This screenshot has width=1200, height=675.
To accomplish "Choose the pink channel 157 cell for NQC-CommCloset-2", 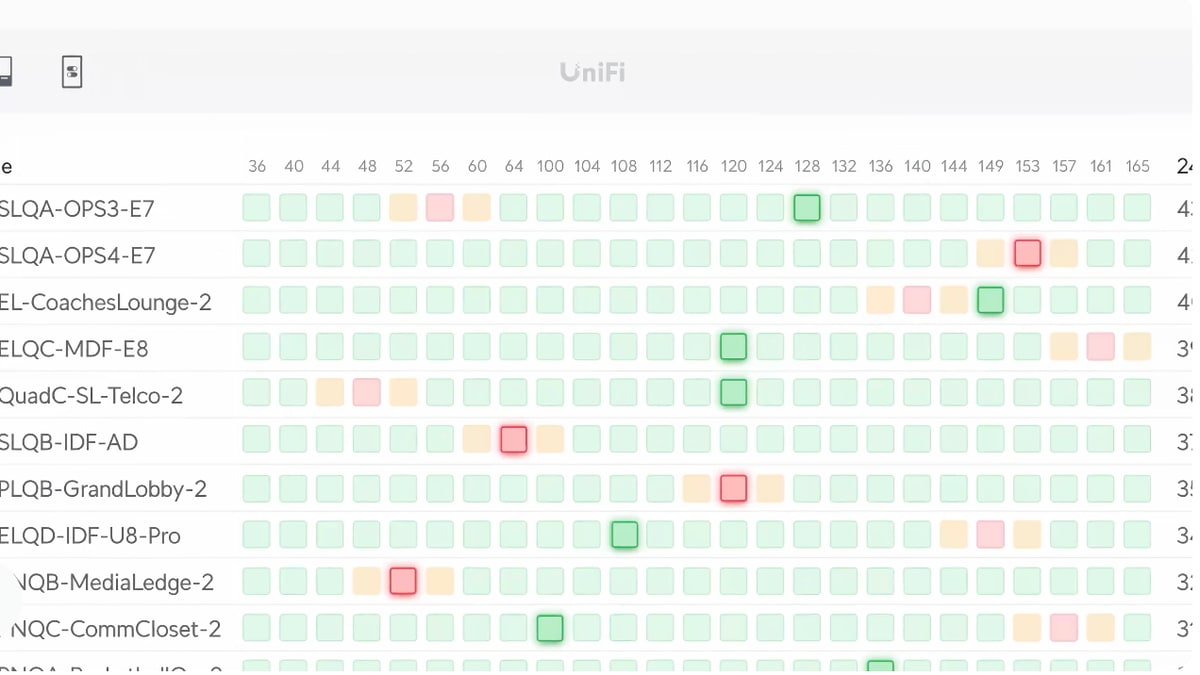I will pyautogui.click(x=1064, y=628).
